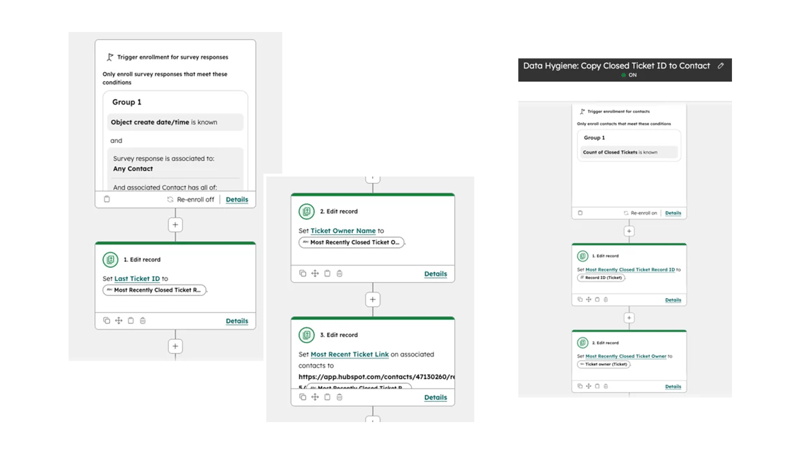Click clipboard icon in contacts trigger card footer
The width and height of the screenshot is (800, 457).
point(580,213)
